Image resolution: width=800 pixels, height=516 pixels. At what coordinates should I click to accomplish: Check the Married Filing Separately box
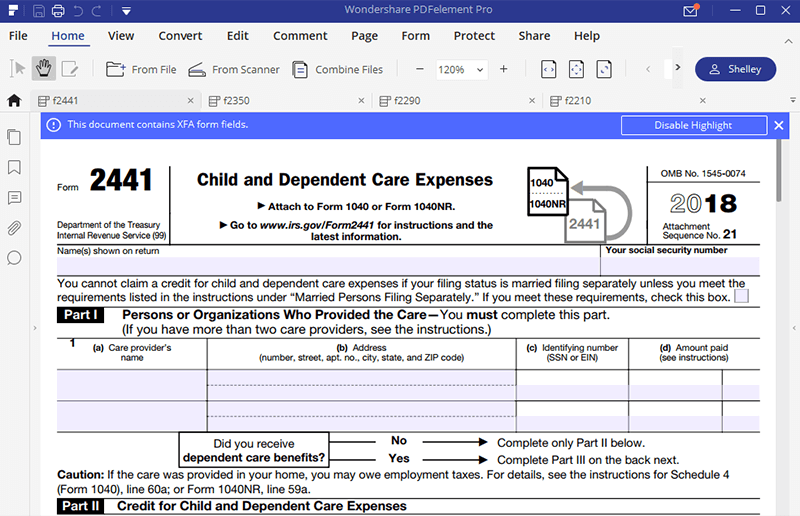coord(741,296)
